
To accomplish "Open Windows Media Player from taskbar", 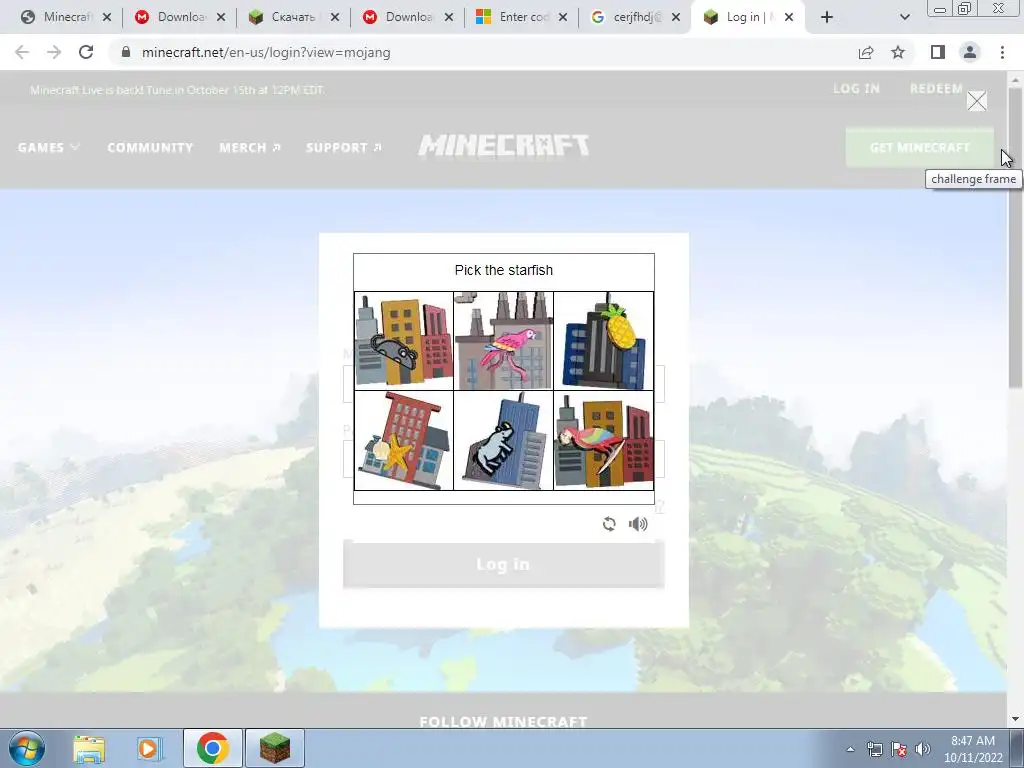I will (x=149, y=748).
